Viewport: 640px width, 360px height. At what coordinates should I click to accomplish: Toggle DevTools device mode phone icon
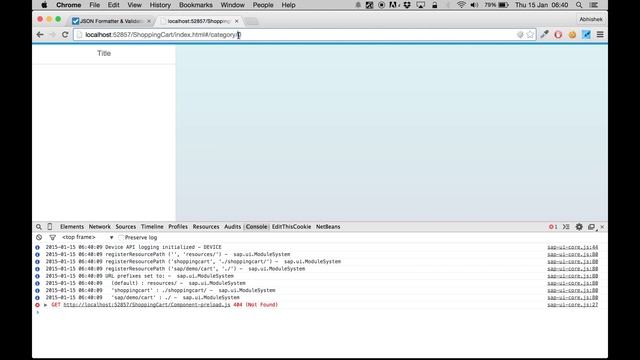point(50,227)
